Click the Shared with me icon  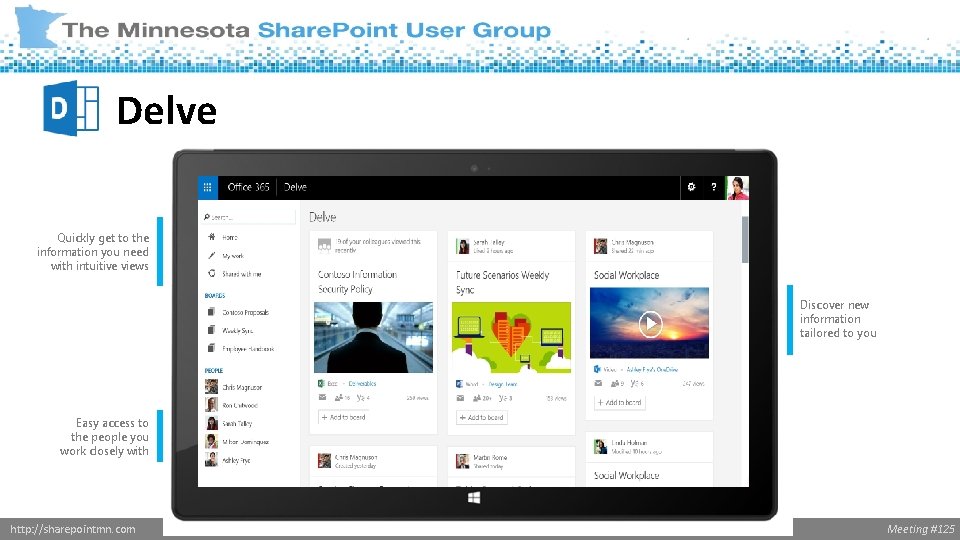point(212,274)
